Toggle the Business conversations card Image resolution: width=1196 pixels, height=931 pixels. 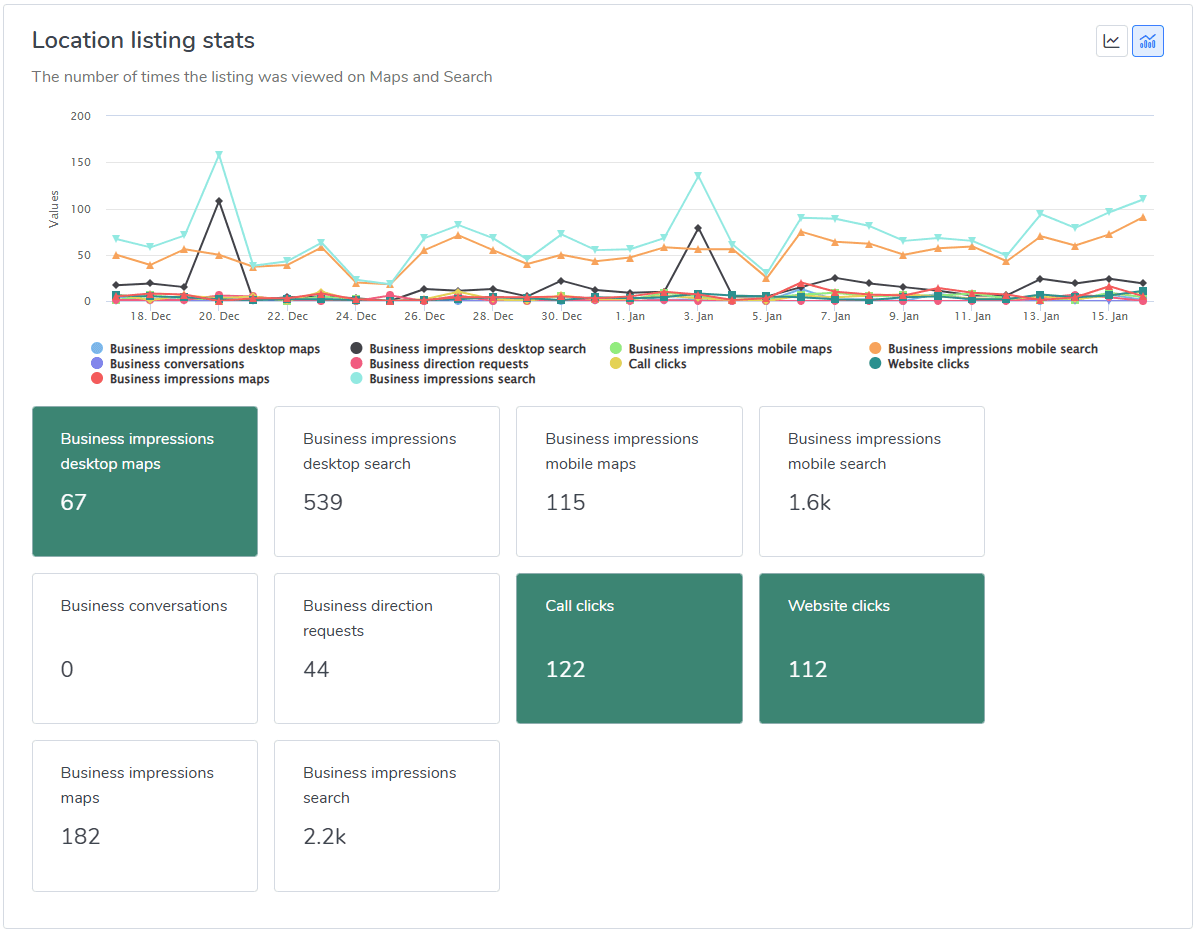point(145,648)
